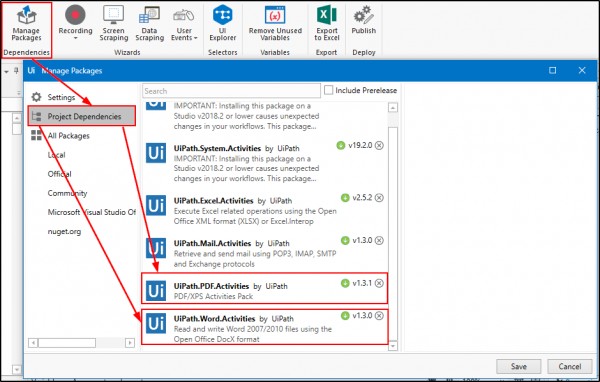Select the UiPath.System.Activities package
This screenshot has width=600, height=382.
pos(265,163)
